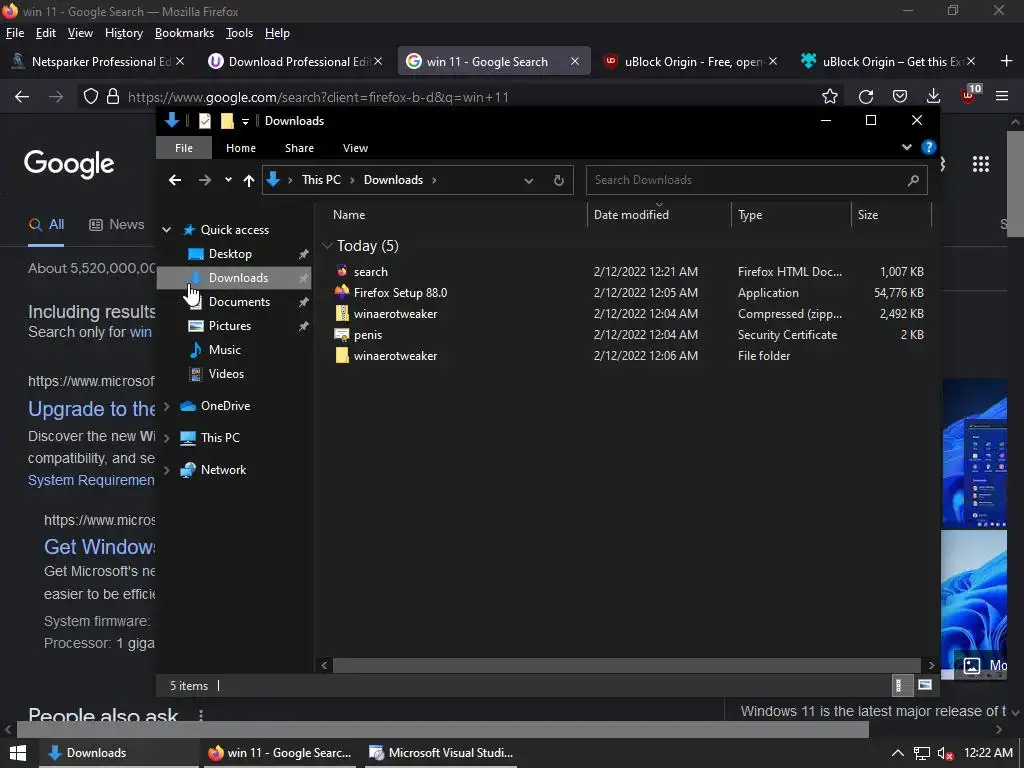Switch to large thumbnails view icon
Viewport: 1024px width, 768px height.
click(x=924, y=685)
